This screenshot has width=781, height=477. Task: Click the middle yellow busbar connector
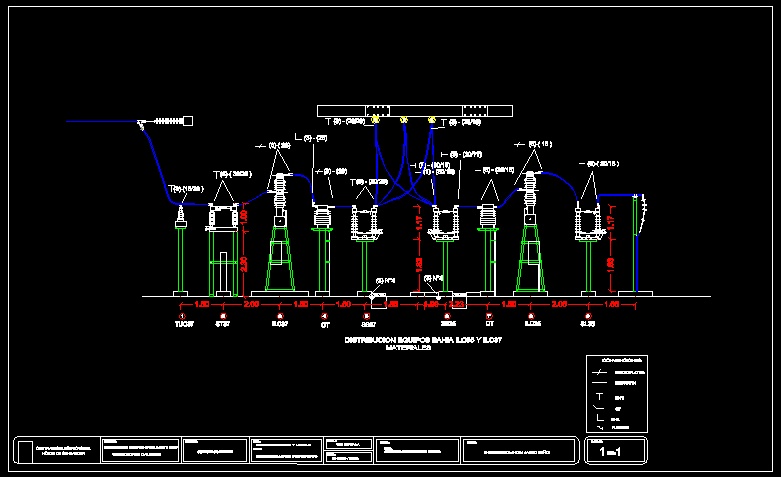tap(404, 120)
